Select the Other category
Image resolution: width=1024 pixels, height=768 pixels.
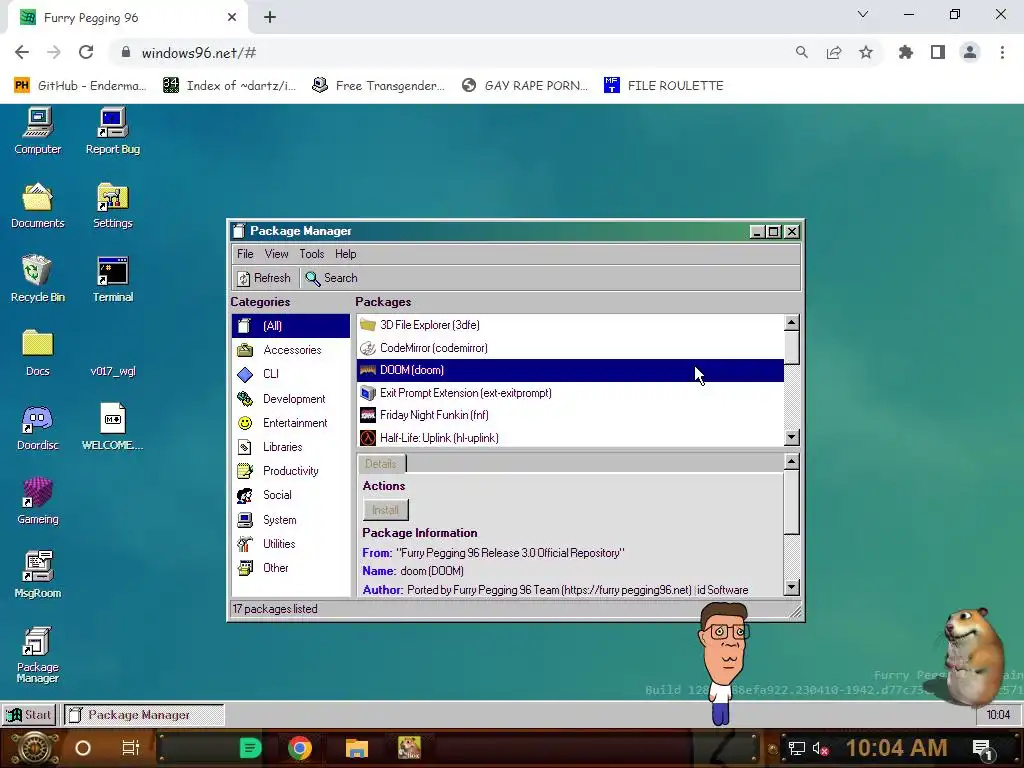(x=291, y=568)
